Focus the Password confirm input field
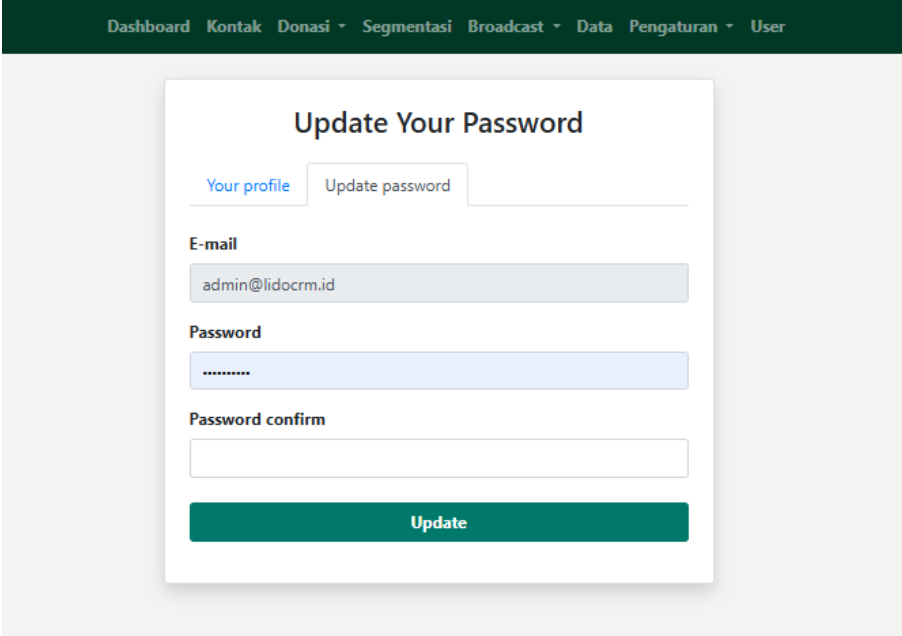 pos(438,458)
